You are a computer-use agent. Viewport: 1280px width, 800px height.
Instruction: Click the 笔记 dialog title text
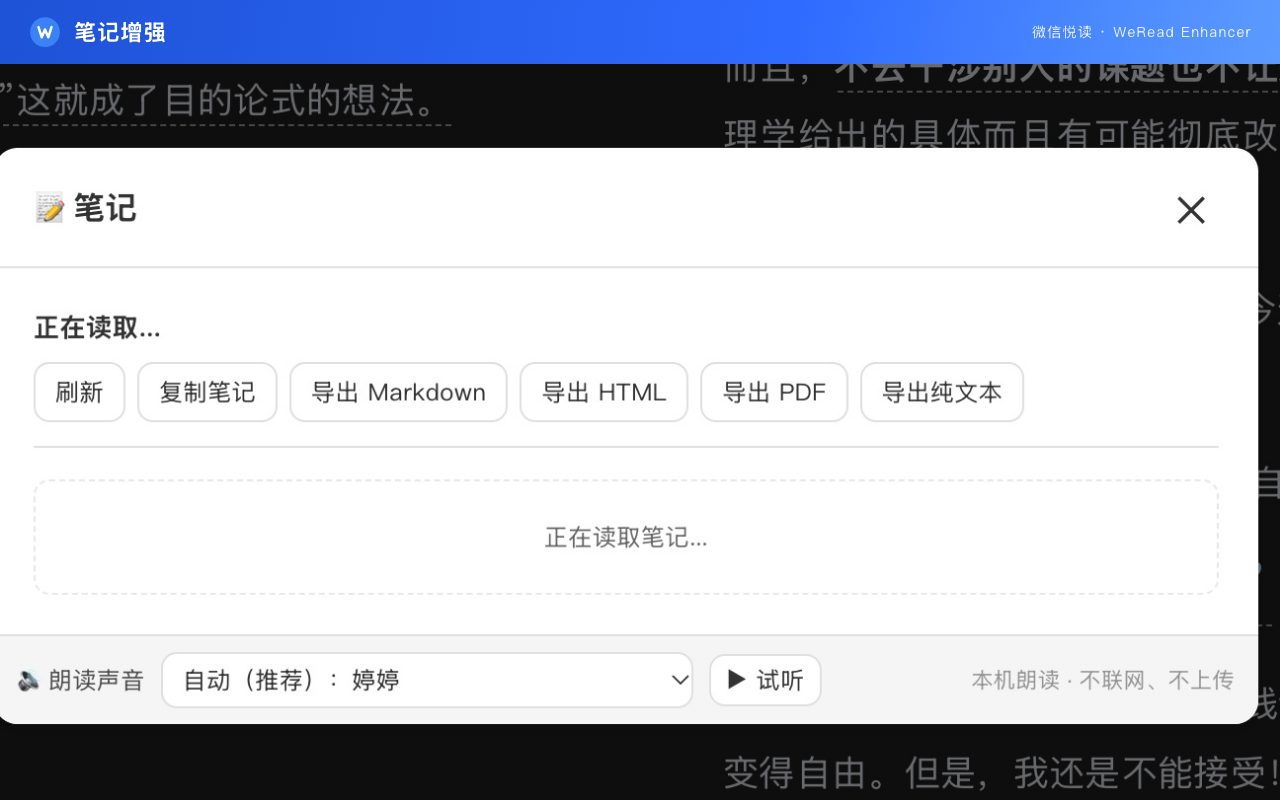105,208
